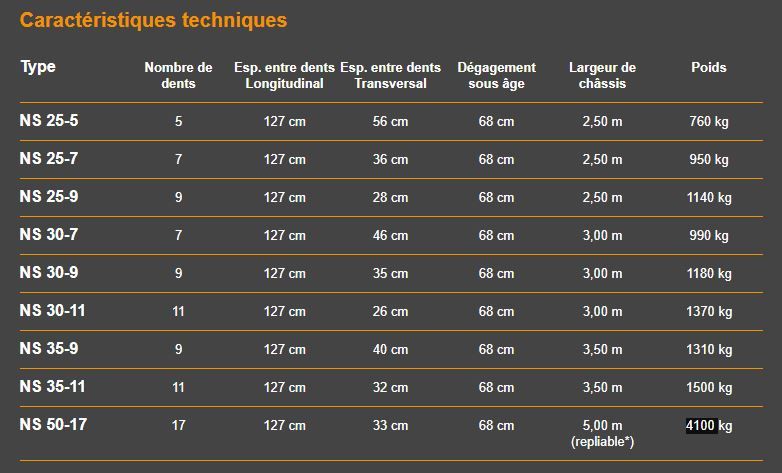Click the highlighted 4100 weight value

click(700, 426)
